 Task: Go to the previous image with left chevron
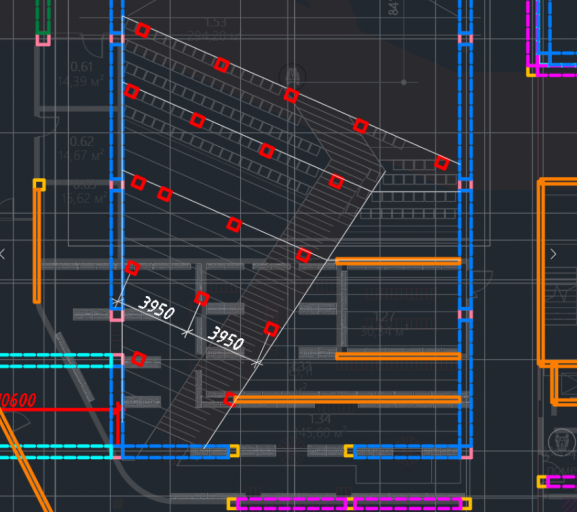coord(3,254)
